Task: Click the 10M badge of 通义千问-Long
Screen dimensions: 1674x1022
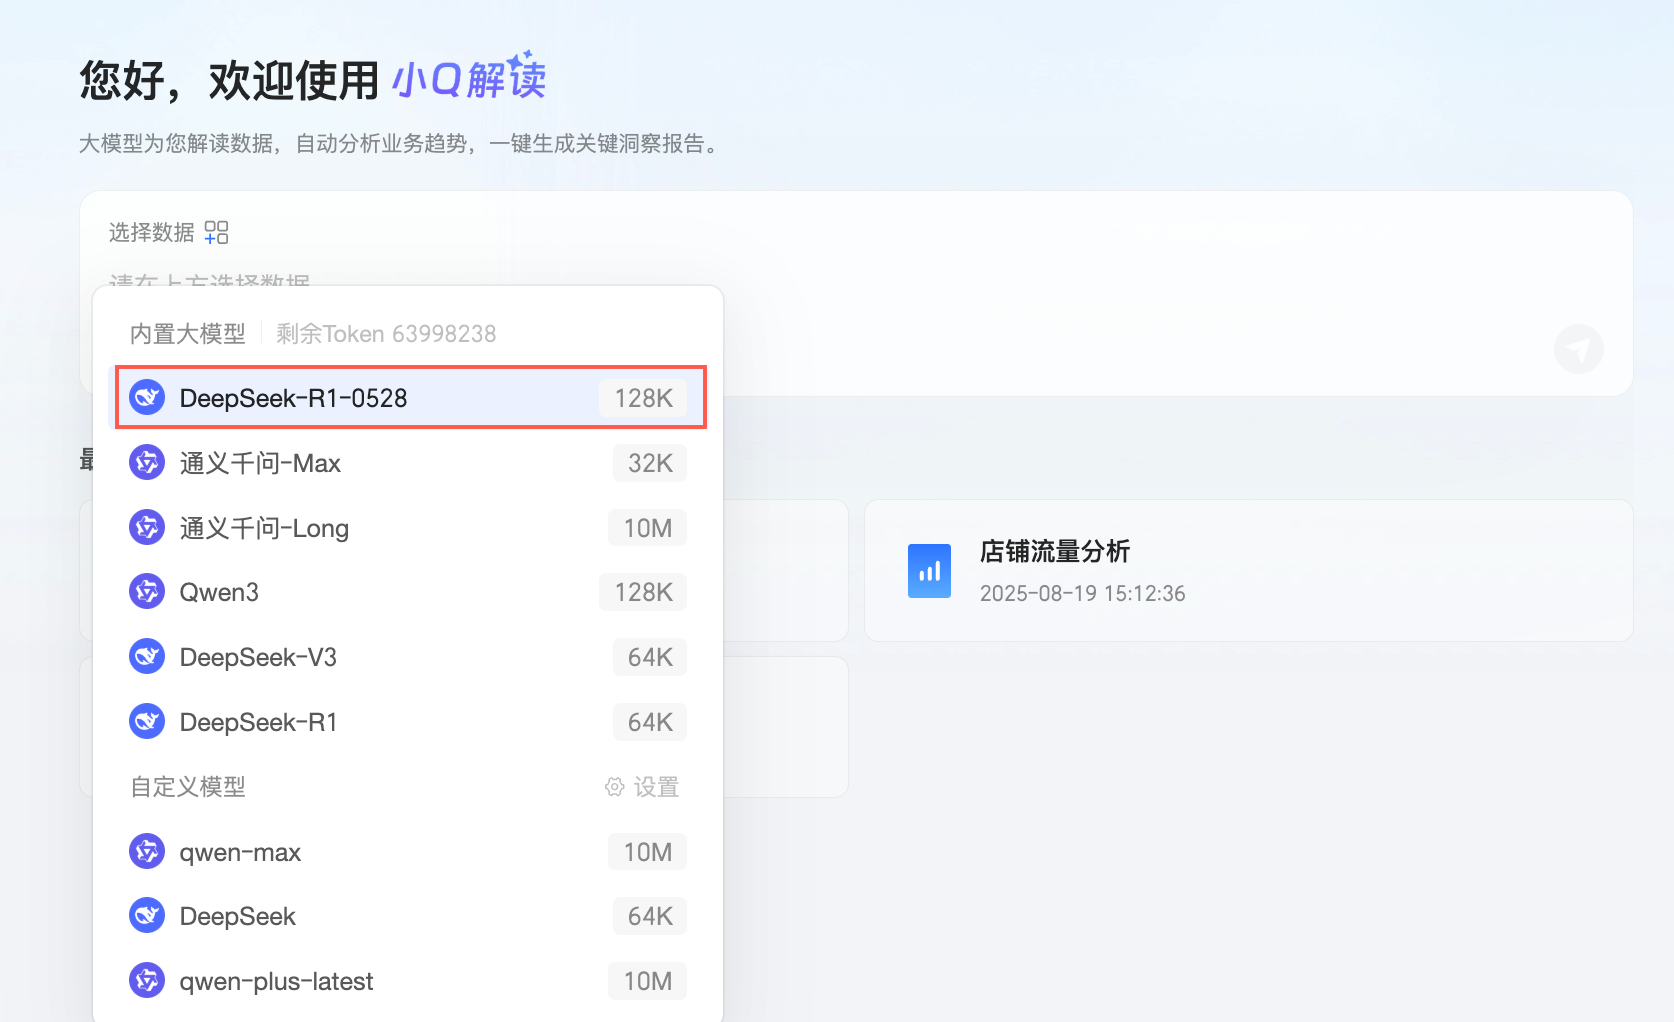Action: (x=647, y=528)
